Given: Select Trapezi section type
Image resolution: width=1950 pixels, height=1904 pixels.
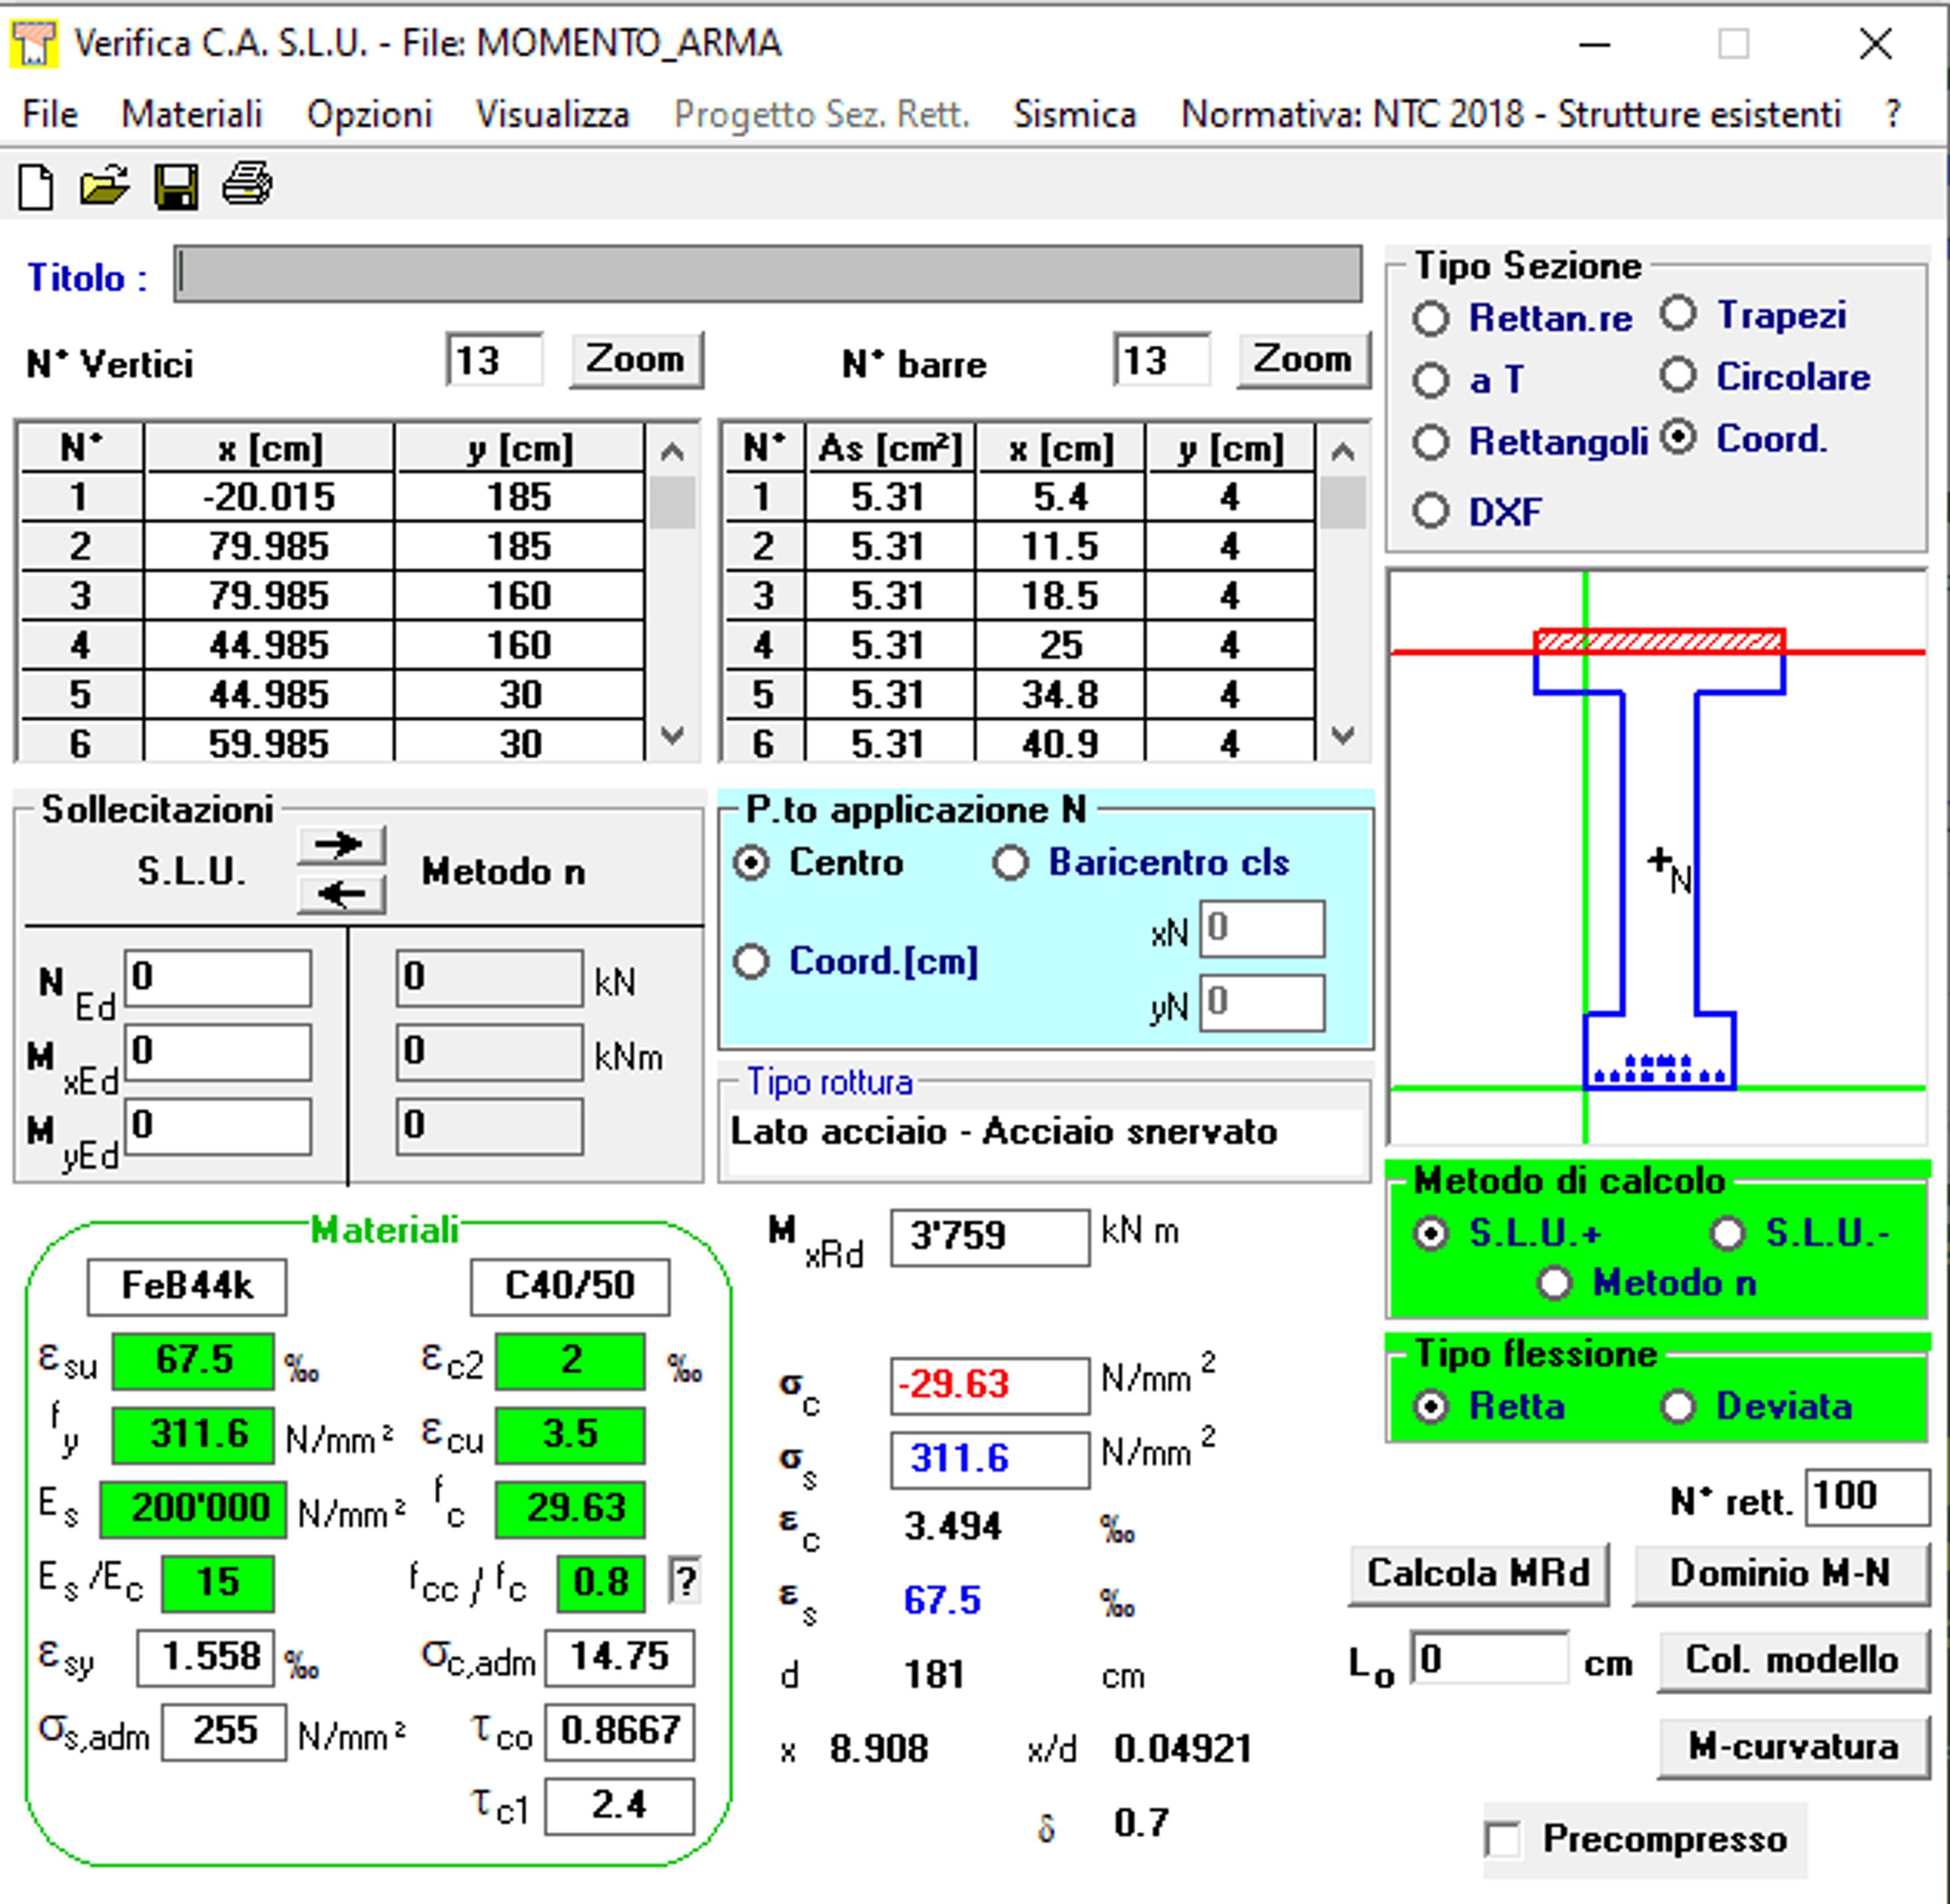Looking at the screenshot, I should tap(1679, 314).
